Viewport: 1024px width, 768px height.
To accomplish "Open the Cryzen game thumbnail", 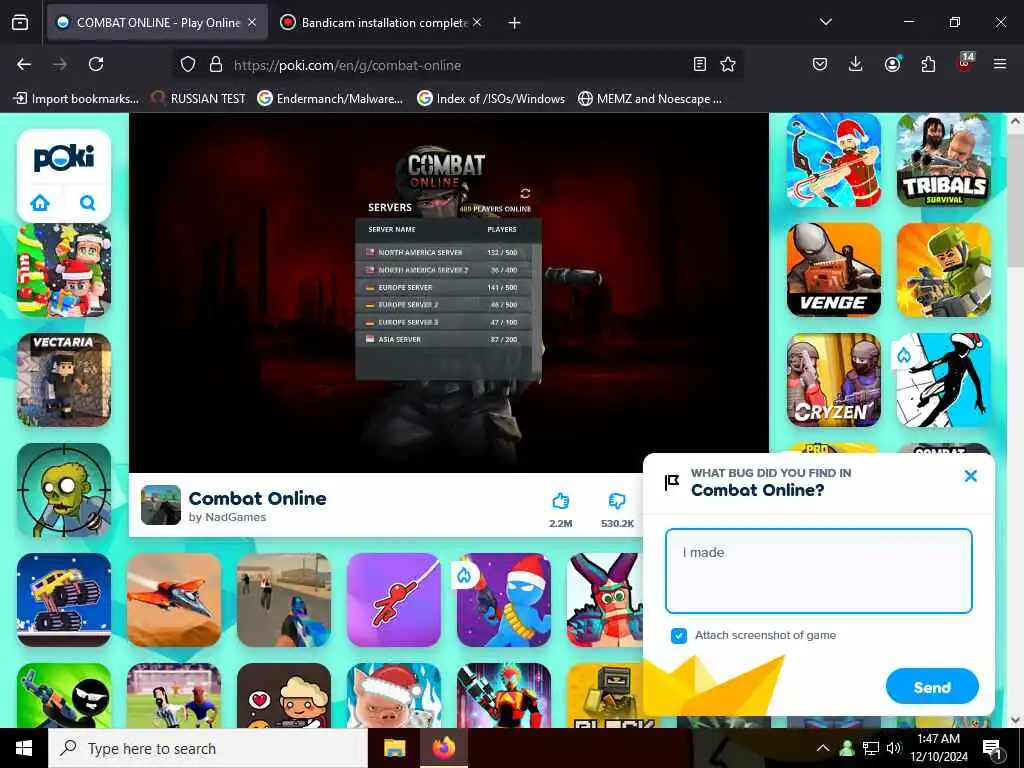I will click(834, 380).
